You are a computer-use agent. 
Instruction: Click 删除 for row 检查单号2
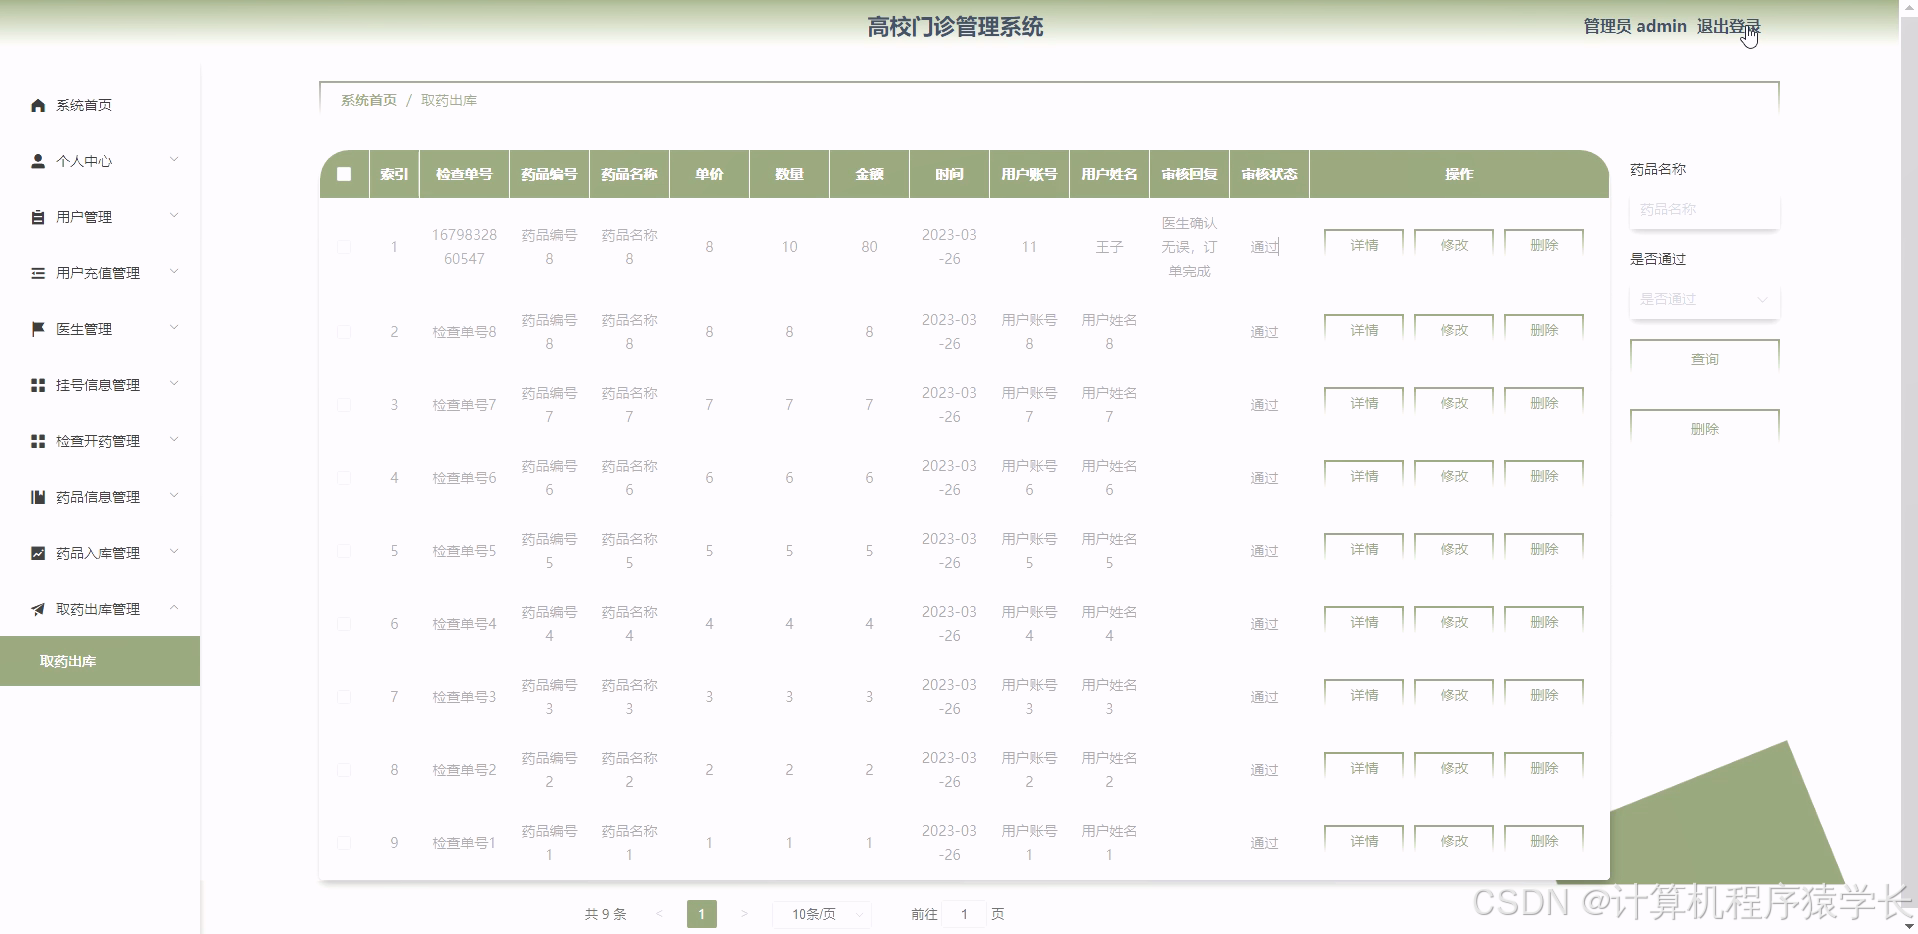(1544, 768)
